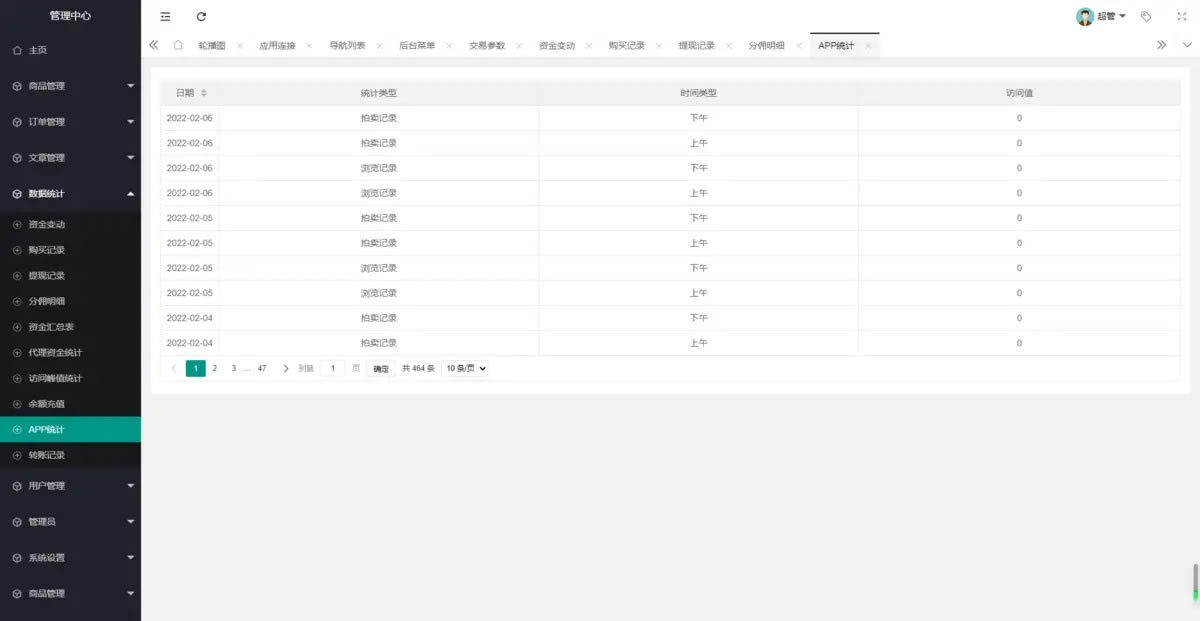The height and width of the screenshot is (621, 1200).
Task: Close the 应用连接 tab
Action: [x=309, y=46]
